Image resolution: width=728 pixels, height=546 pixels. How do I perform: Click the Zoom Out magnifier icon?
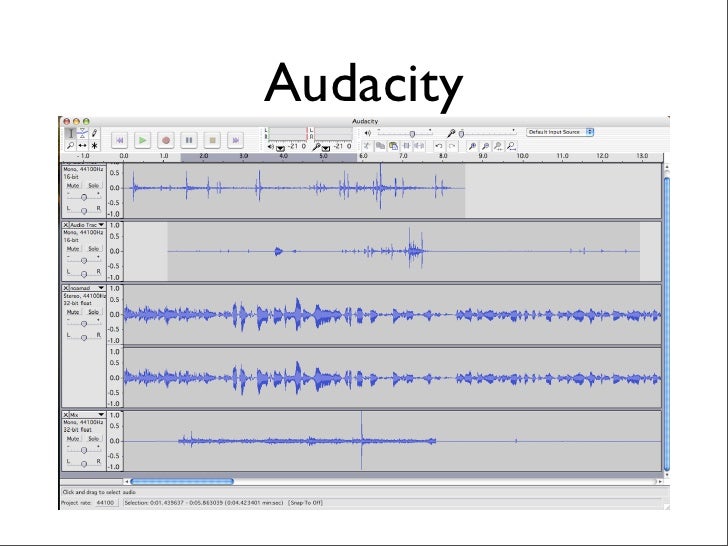pos(485,146)
